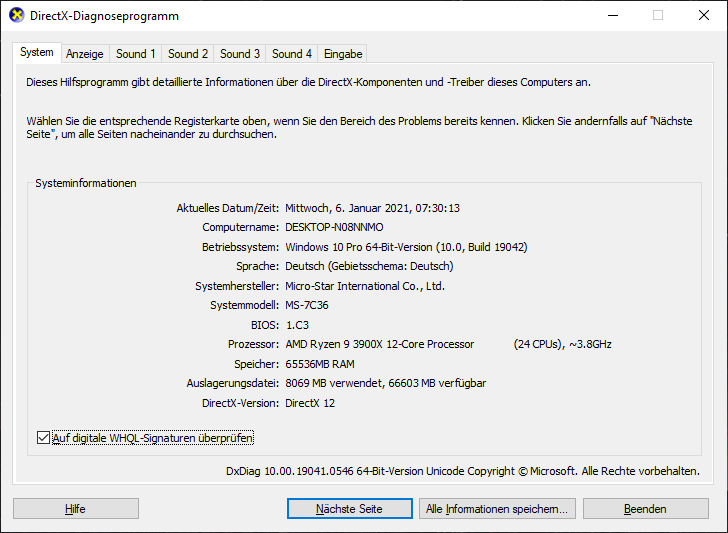Screen dimensions: 728x533
Task: Click the Systeminformationen group label
Action: (86, 183)
